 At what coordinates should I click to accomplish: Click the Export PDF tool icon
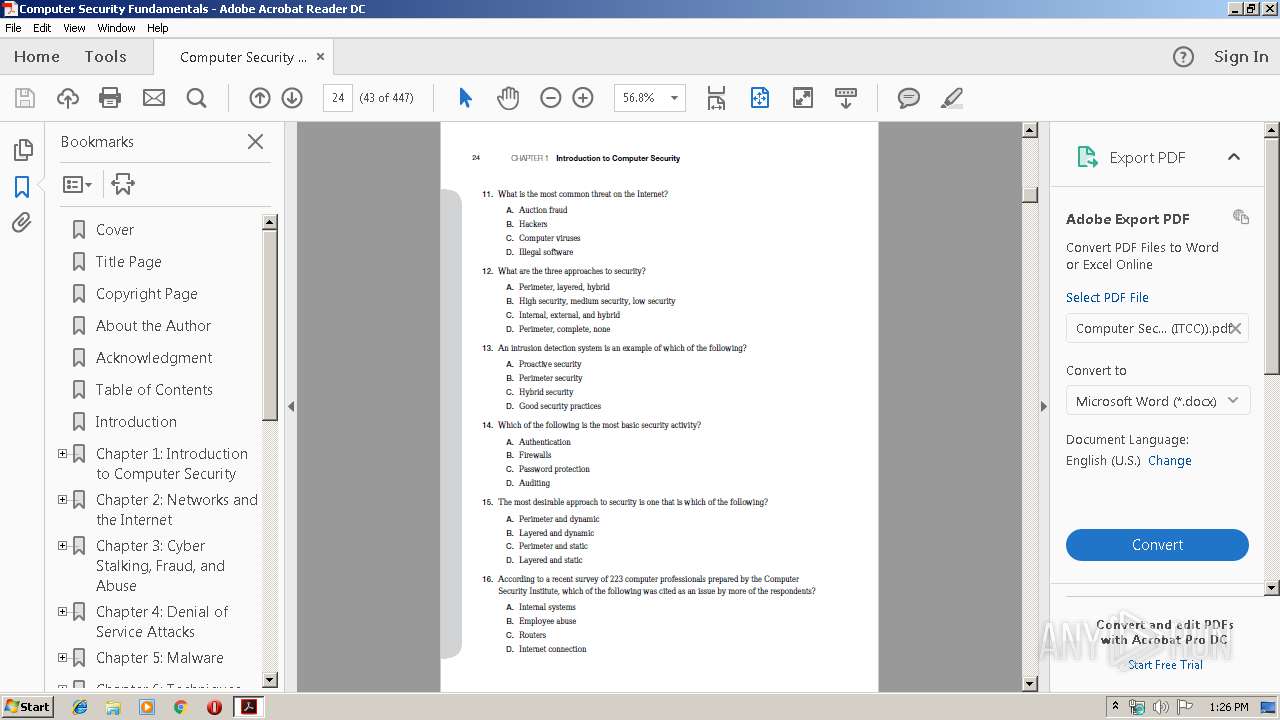pos(1087,157)
